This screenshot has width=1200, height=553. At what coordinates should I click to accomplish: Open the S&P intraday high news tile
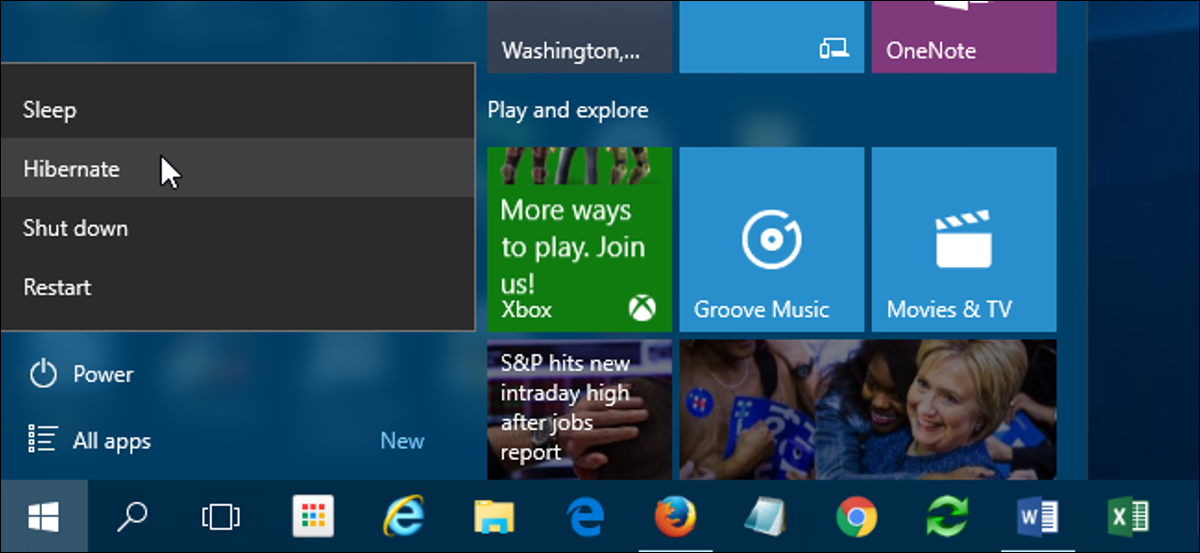point(579,409)
